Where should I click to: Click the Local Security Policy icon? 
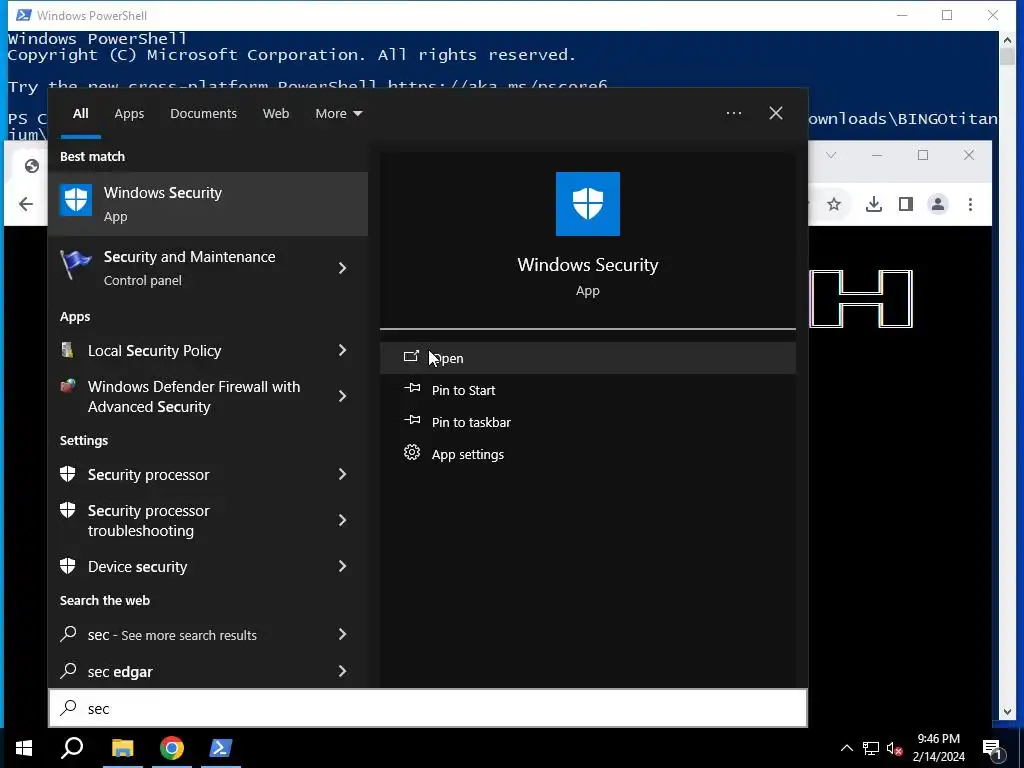pos(67,350)
